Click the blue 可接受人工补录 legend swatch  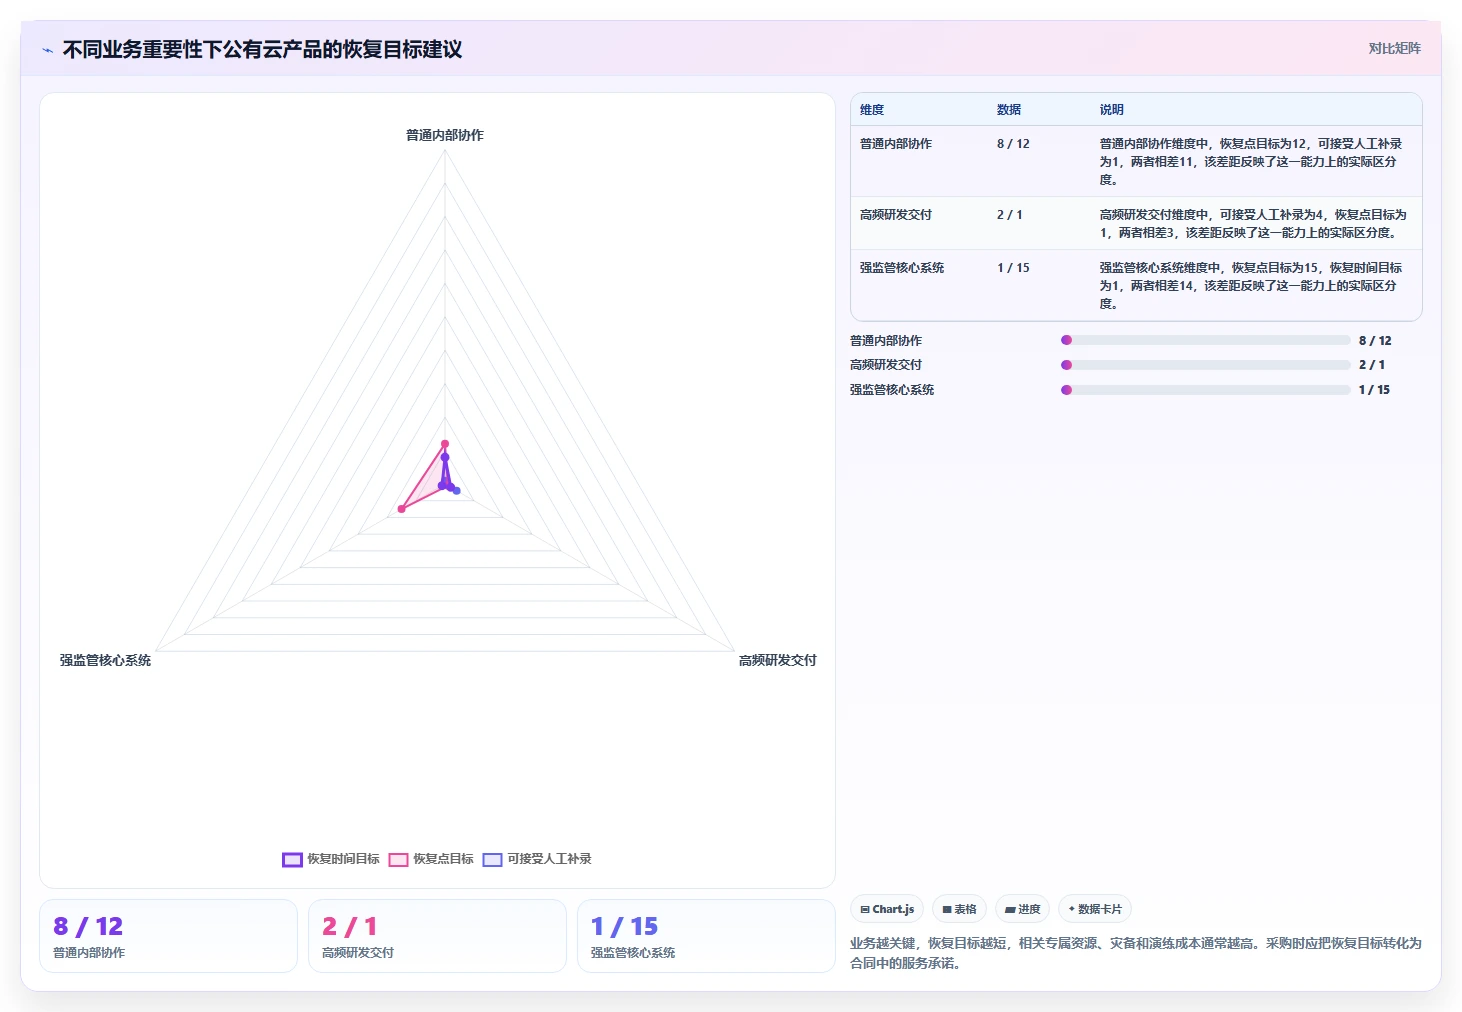click(492, 859)
